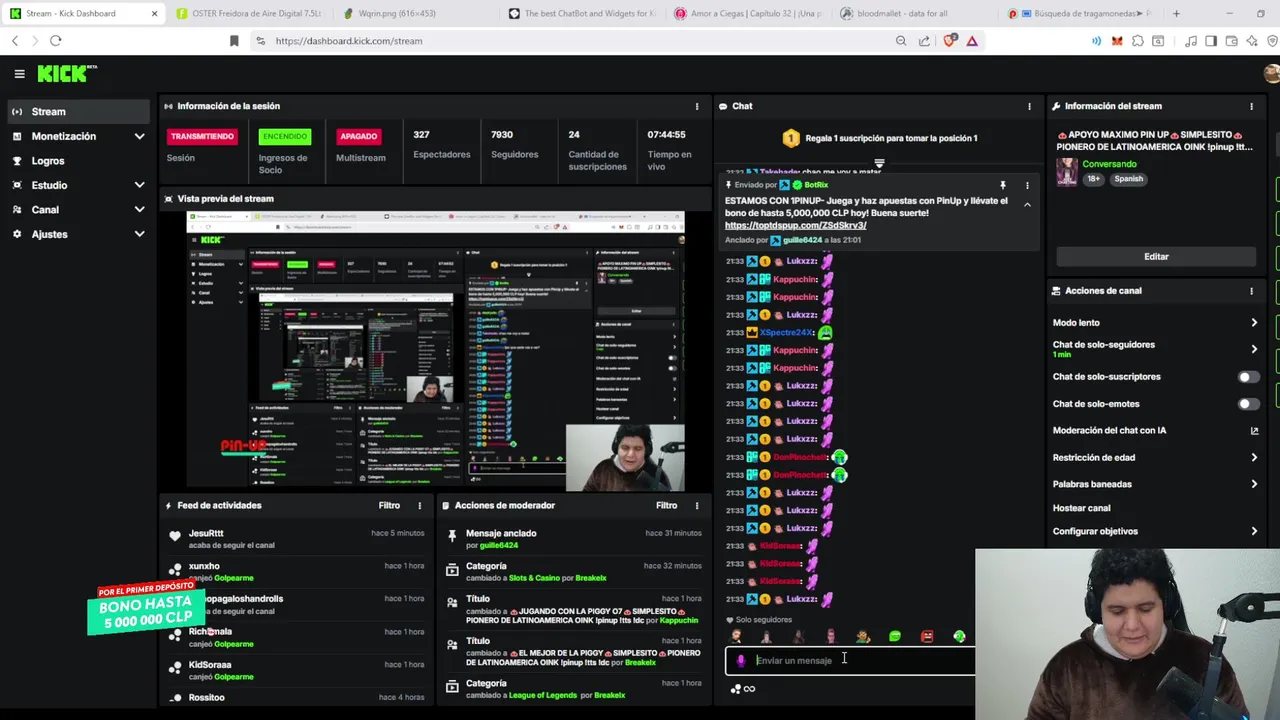Open the toptdspup.com link in pinned message
Screen dimensions: 1280x720
tap(795, 226)
